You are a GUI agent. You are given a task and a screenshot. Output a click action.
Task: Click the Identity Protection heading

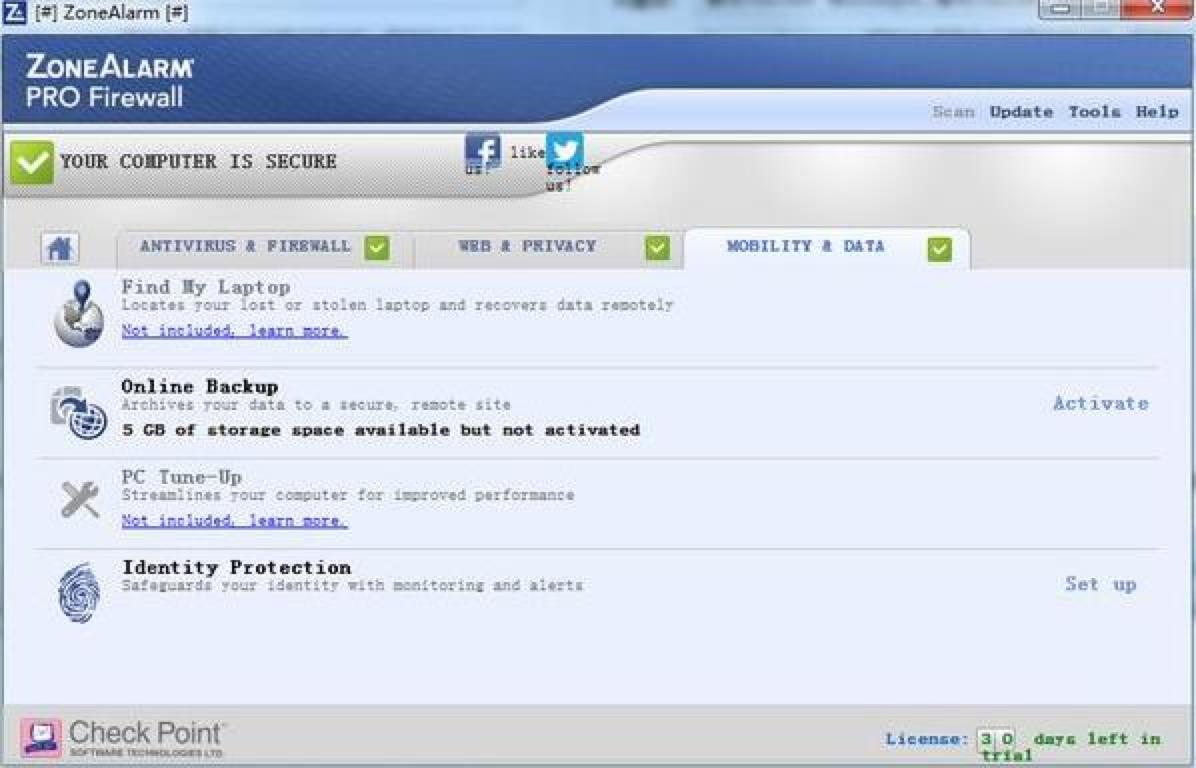(236, 567)
